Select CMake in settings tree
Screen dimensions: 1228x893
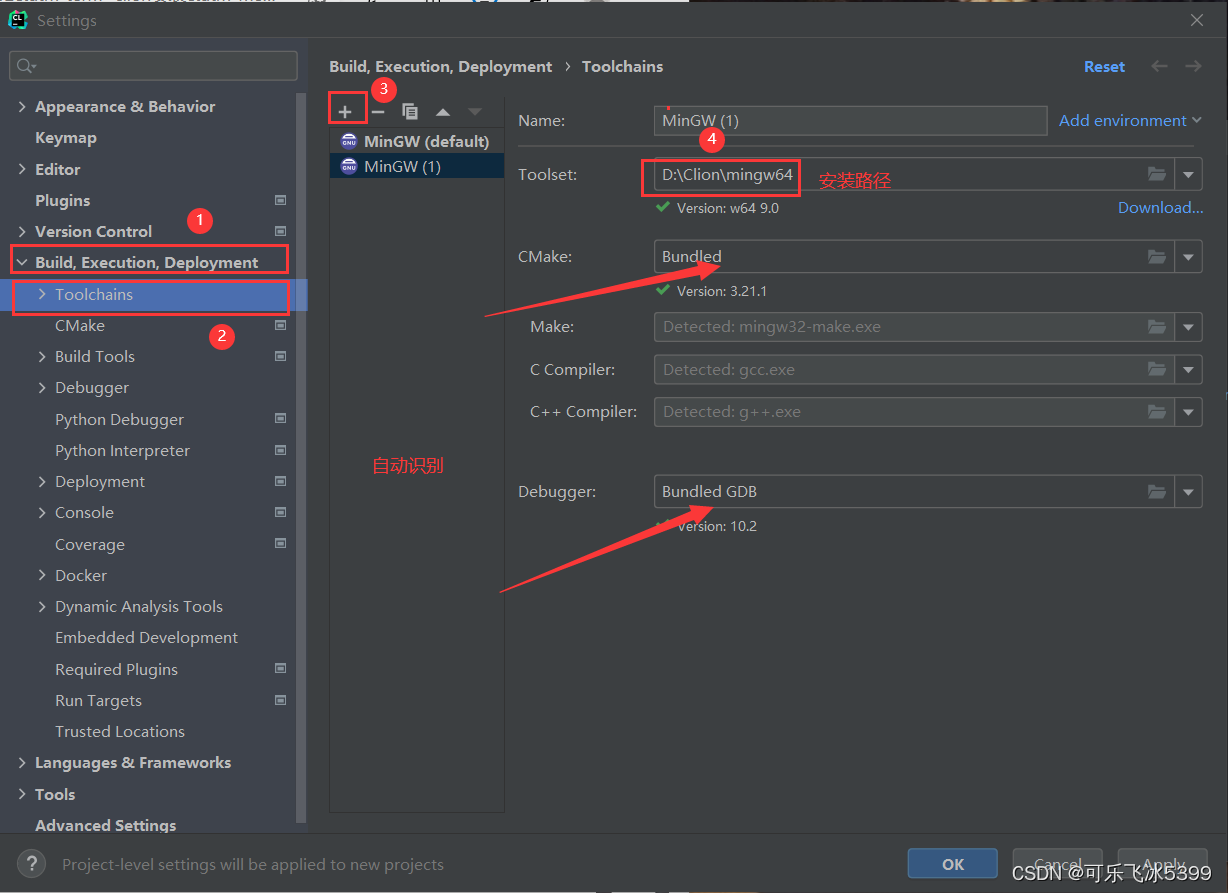pos(80,325)
